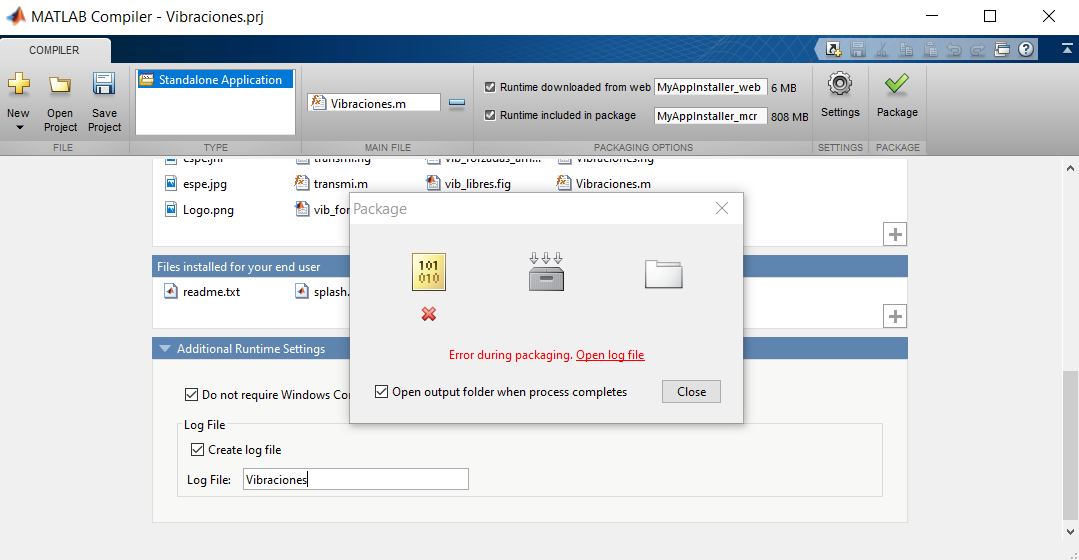Toggle the Create log file checkbox
This screenshot has width=1079, height=560.
click(x=197, y=450)
